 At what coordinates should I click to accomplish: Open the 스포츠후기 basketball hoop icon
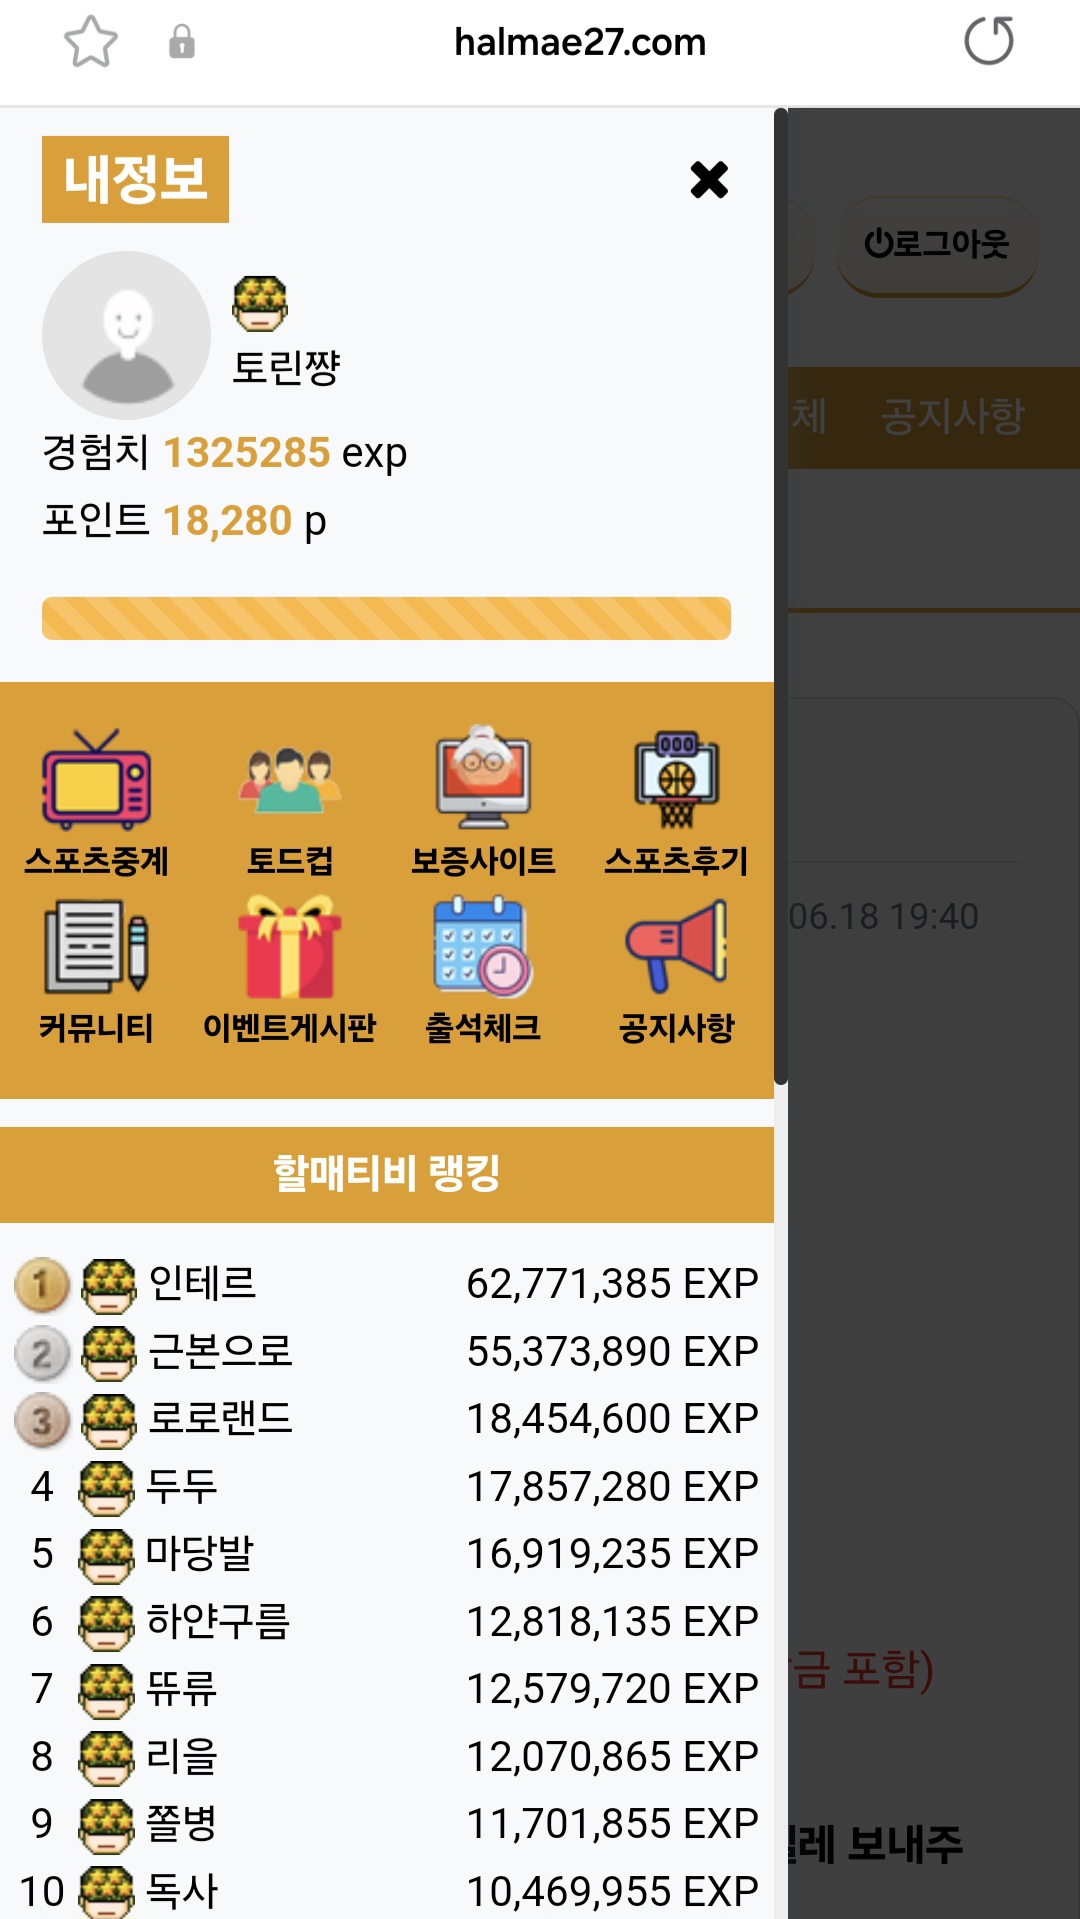[677, 779]
